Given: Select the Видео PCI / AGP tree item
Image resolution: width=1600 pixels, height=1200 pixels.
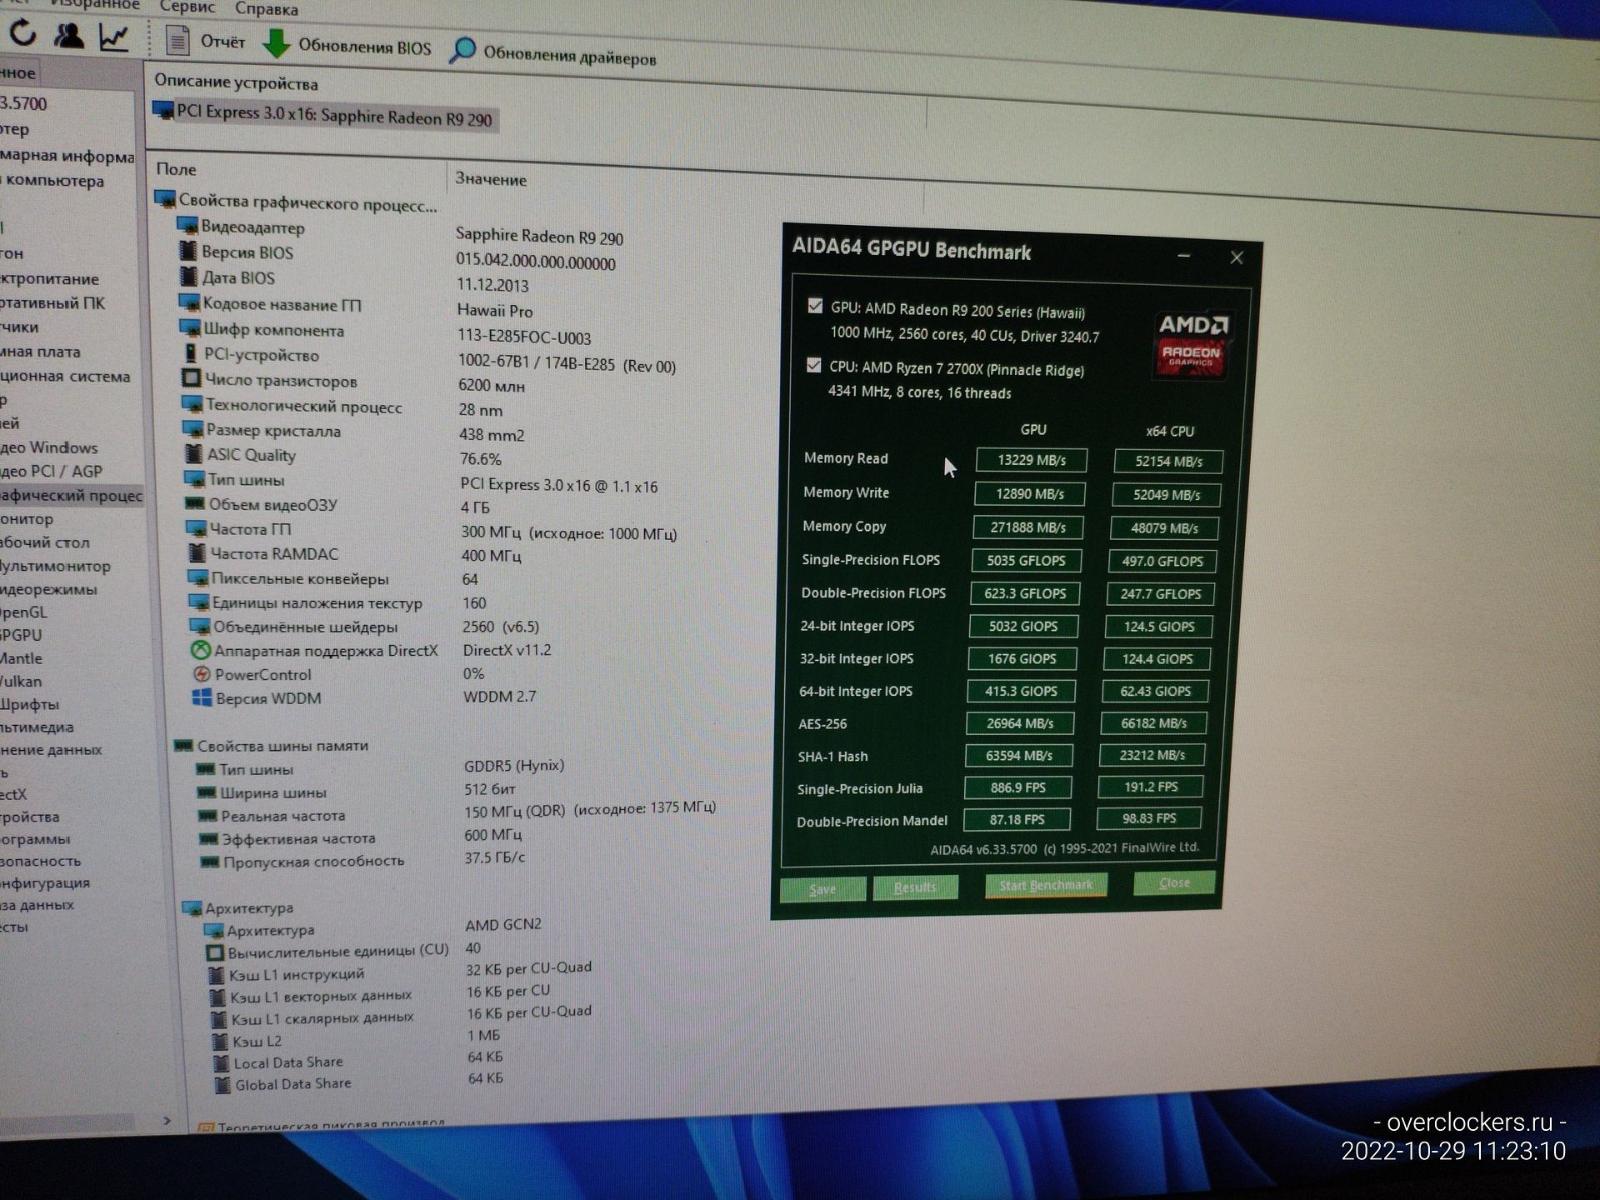Looking at the screenshot, I should (51, 471).
